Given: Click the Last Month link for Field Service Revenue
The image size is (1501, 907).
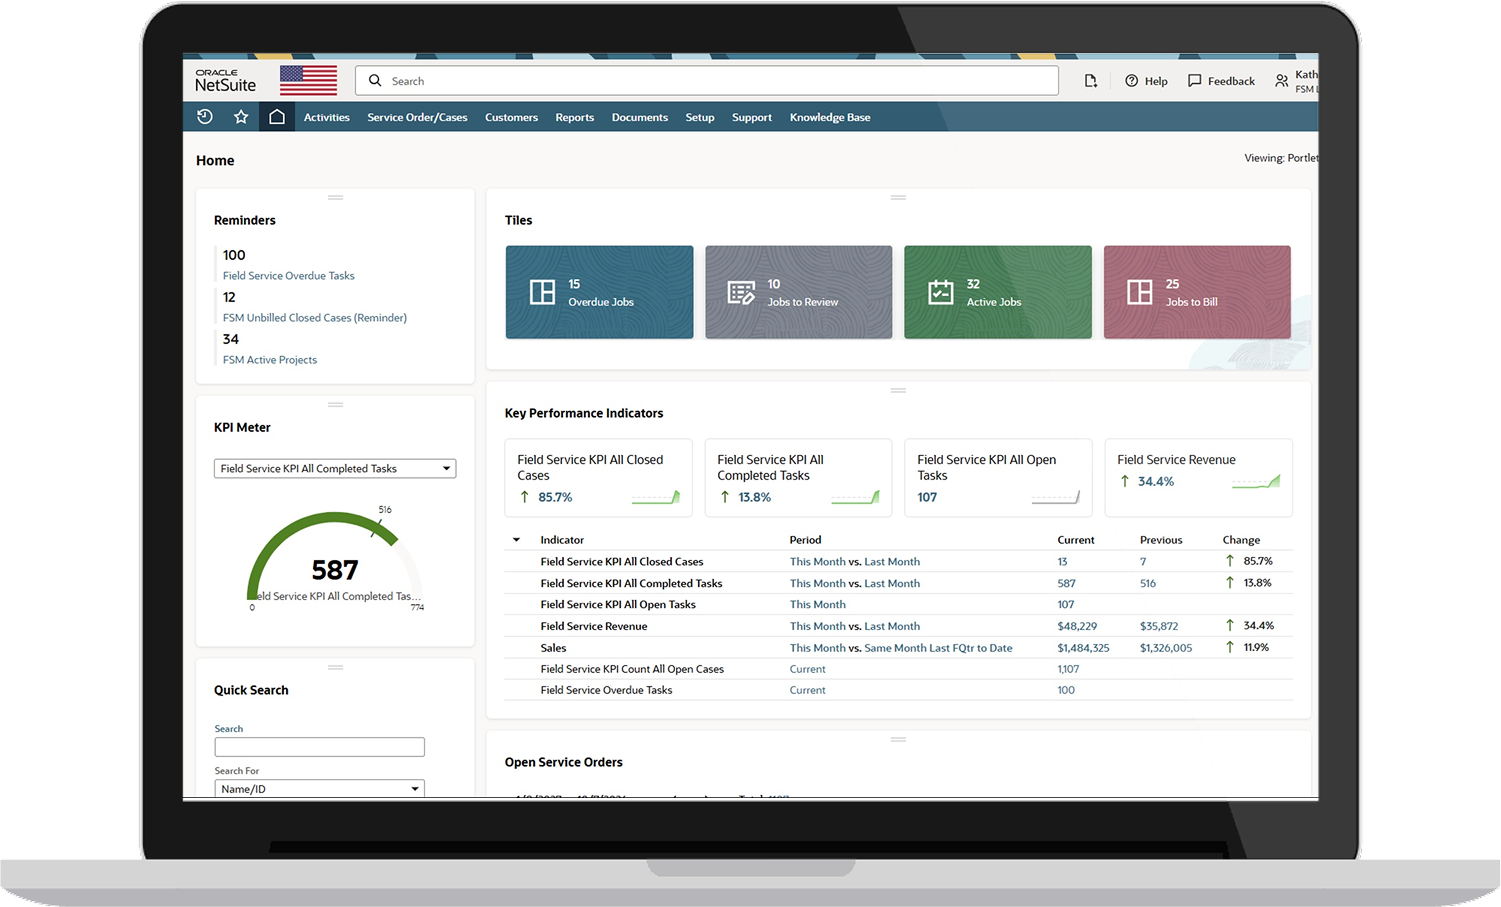Looking at the screenshot, I should (891, 625).
